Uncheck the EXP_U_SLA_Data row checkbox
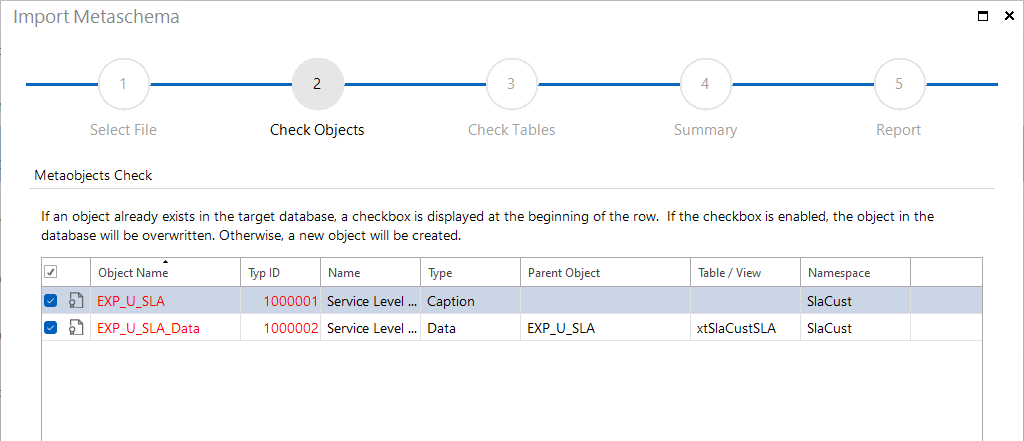This screenshot has height=441, width=1024. [50, 329]
